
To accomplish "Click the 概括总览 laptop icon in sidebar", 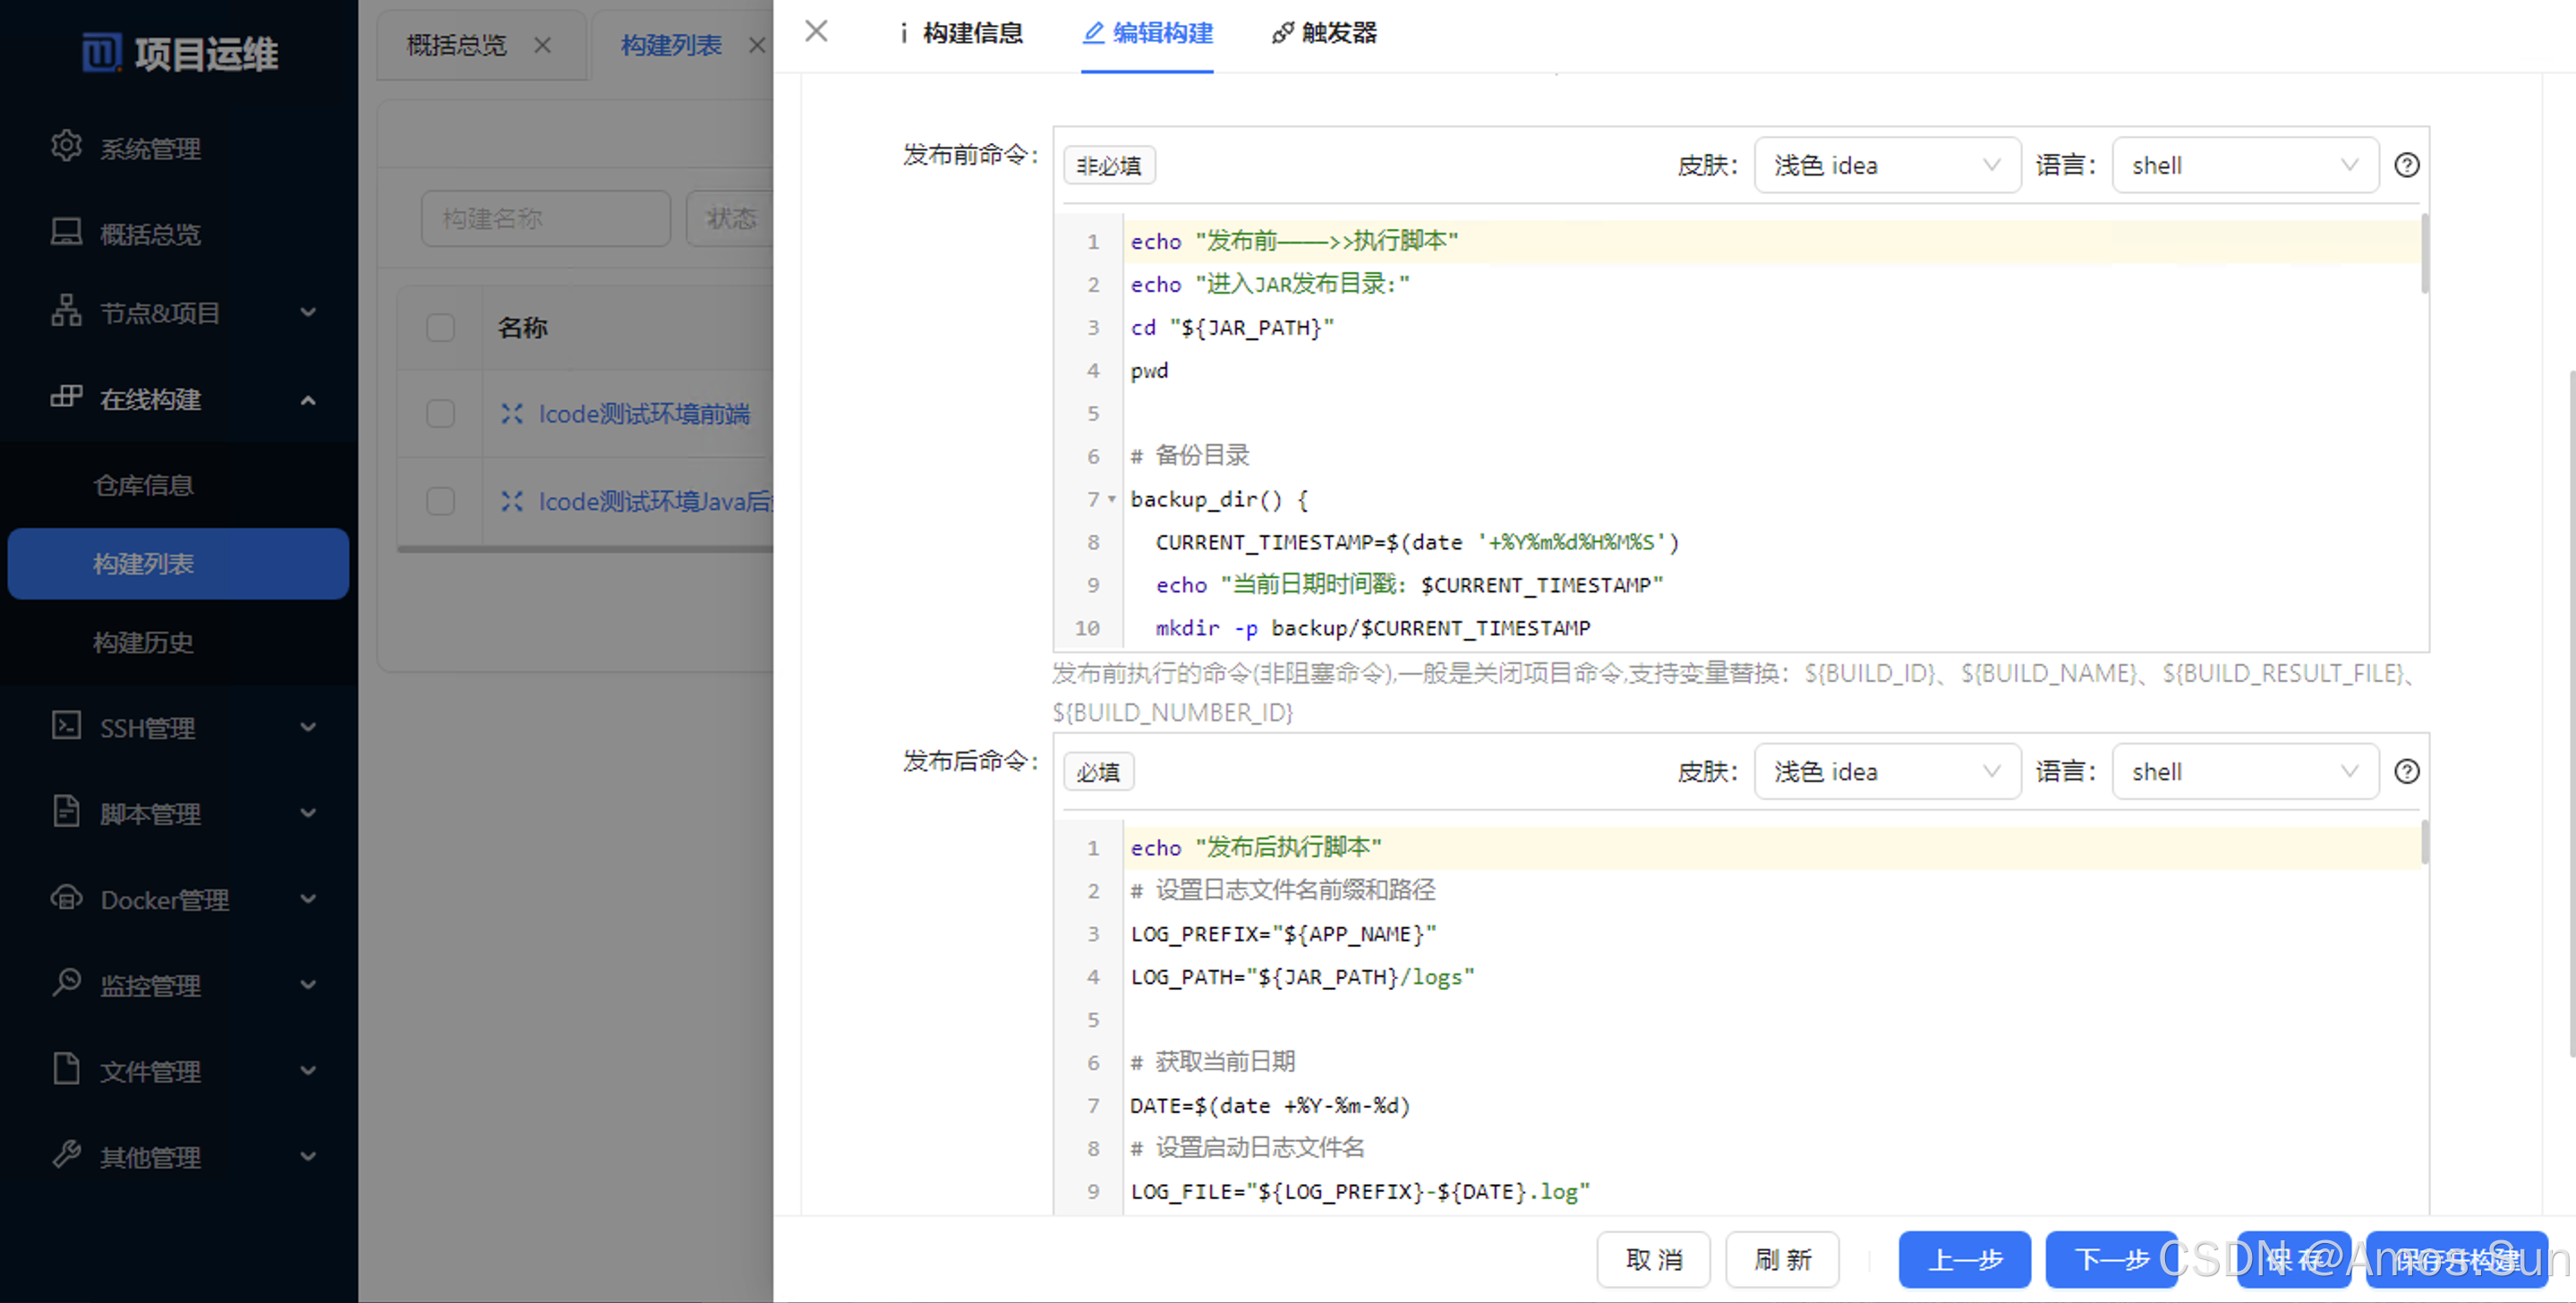I will (x=66, y=232).
